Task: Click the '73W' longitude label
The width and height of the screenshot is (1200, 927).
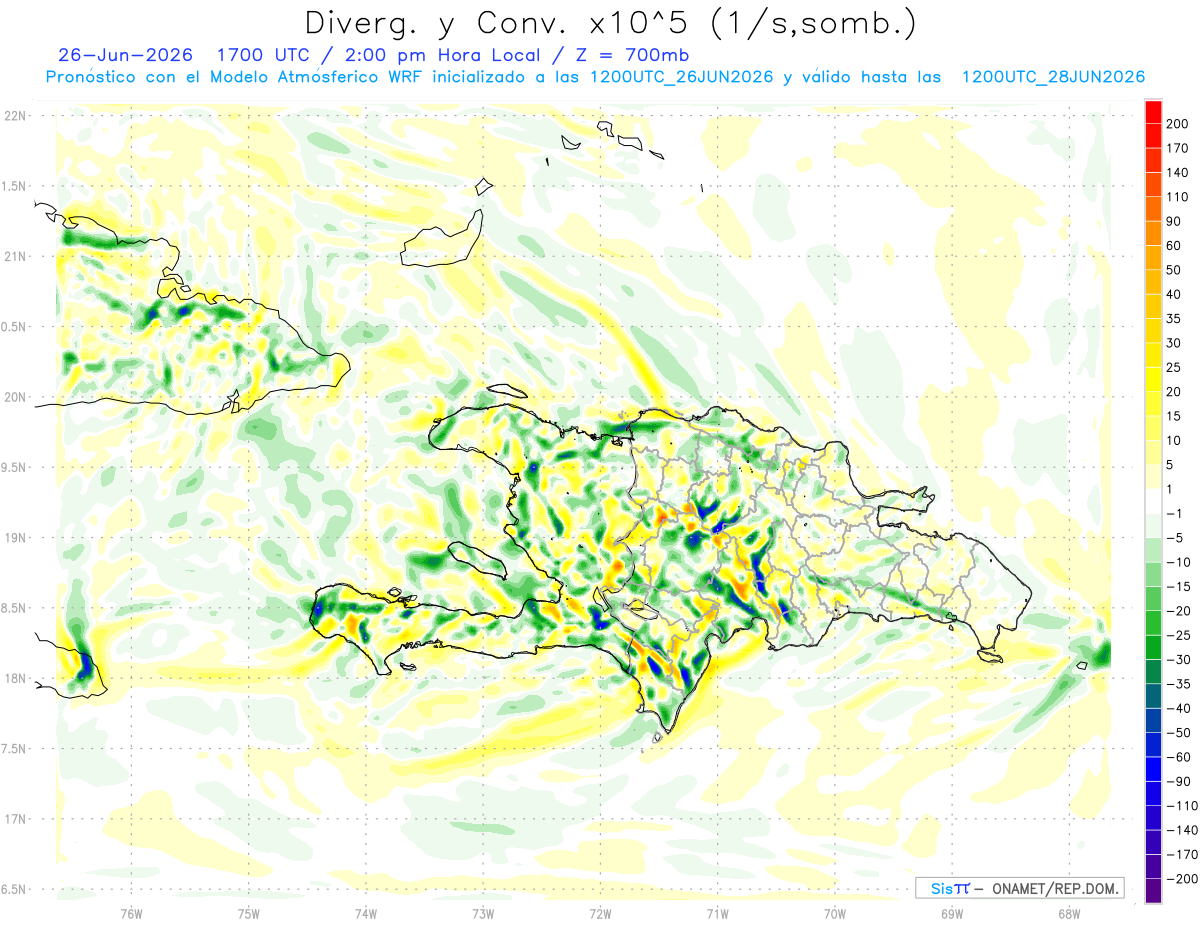Action: [x=483, y=912]
